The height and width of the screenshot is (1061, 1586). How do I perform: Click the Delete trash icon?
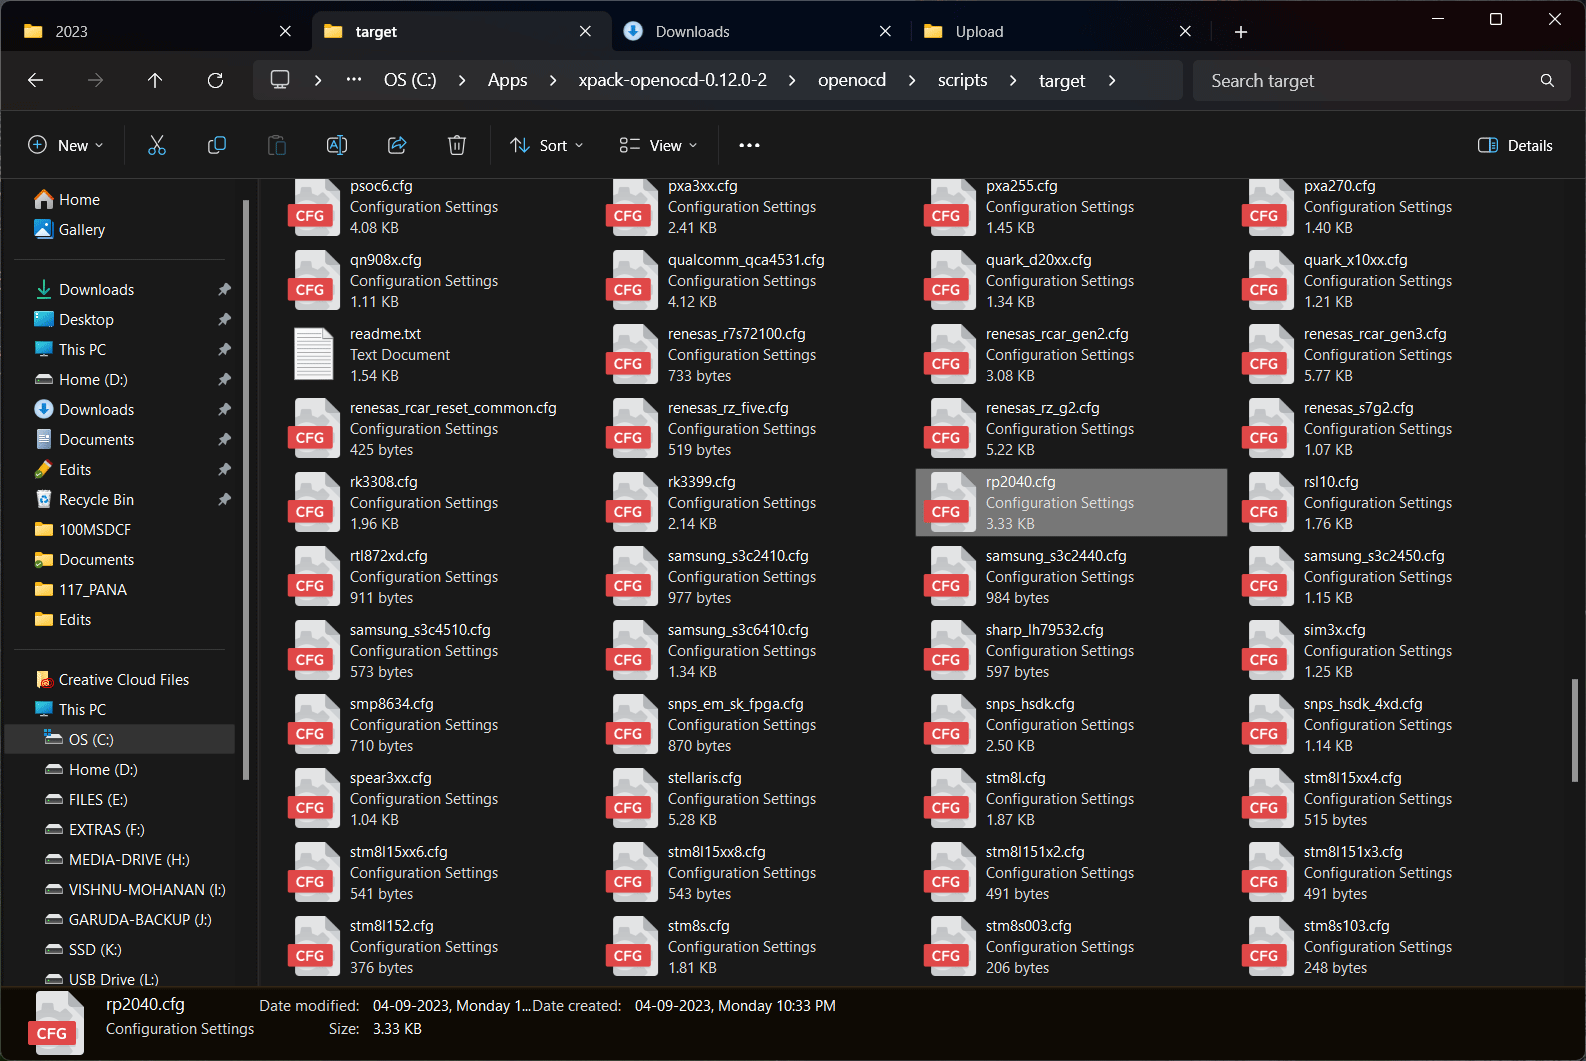point(457,145)
